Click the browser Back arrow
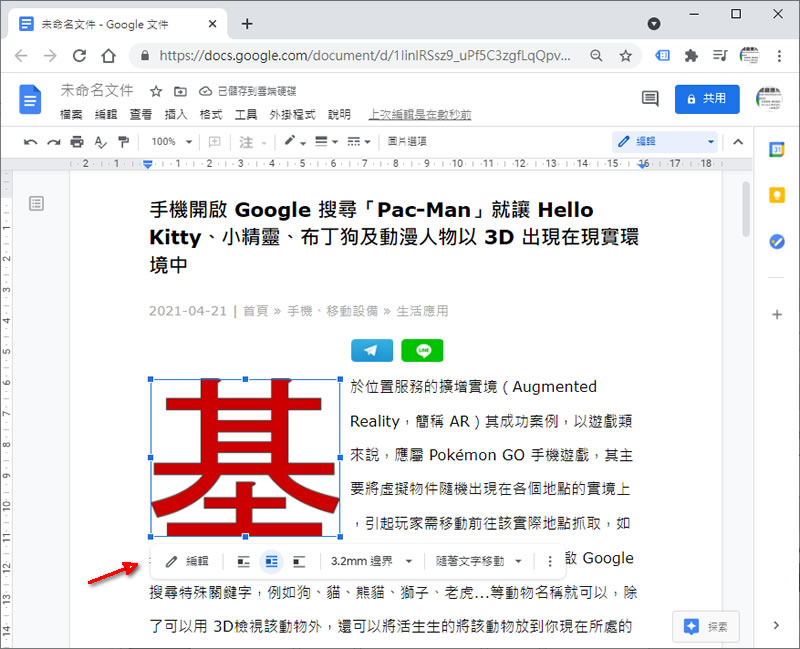Image resolution: width=800 pixels, height=649 pixels. tap(21, 55)
